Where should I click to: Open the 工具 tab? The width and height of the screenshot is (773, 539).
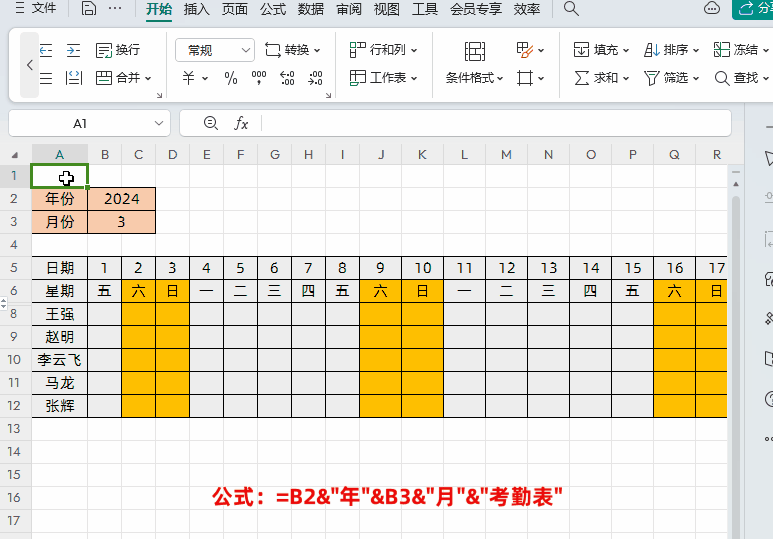click(x=424, y=9)
